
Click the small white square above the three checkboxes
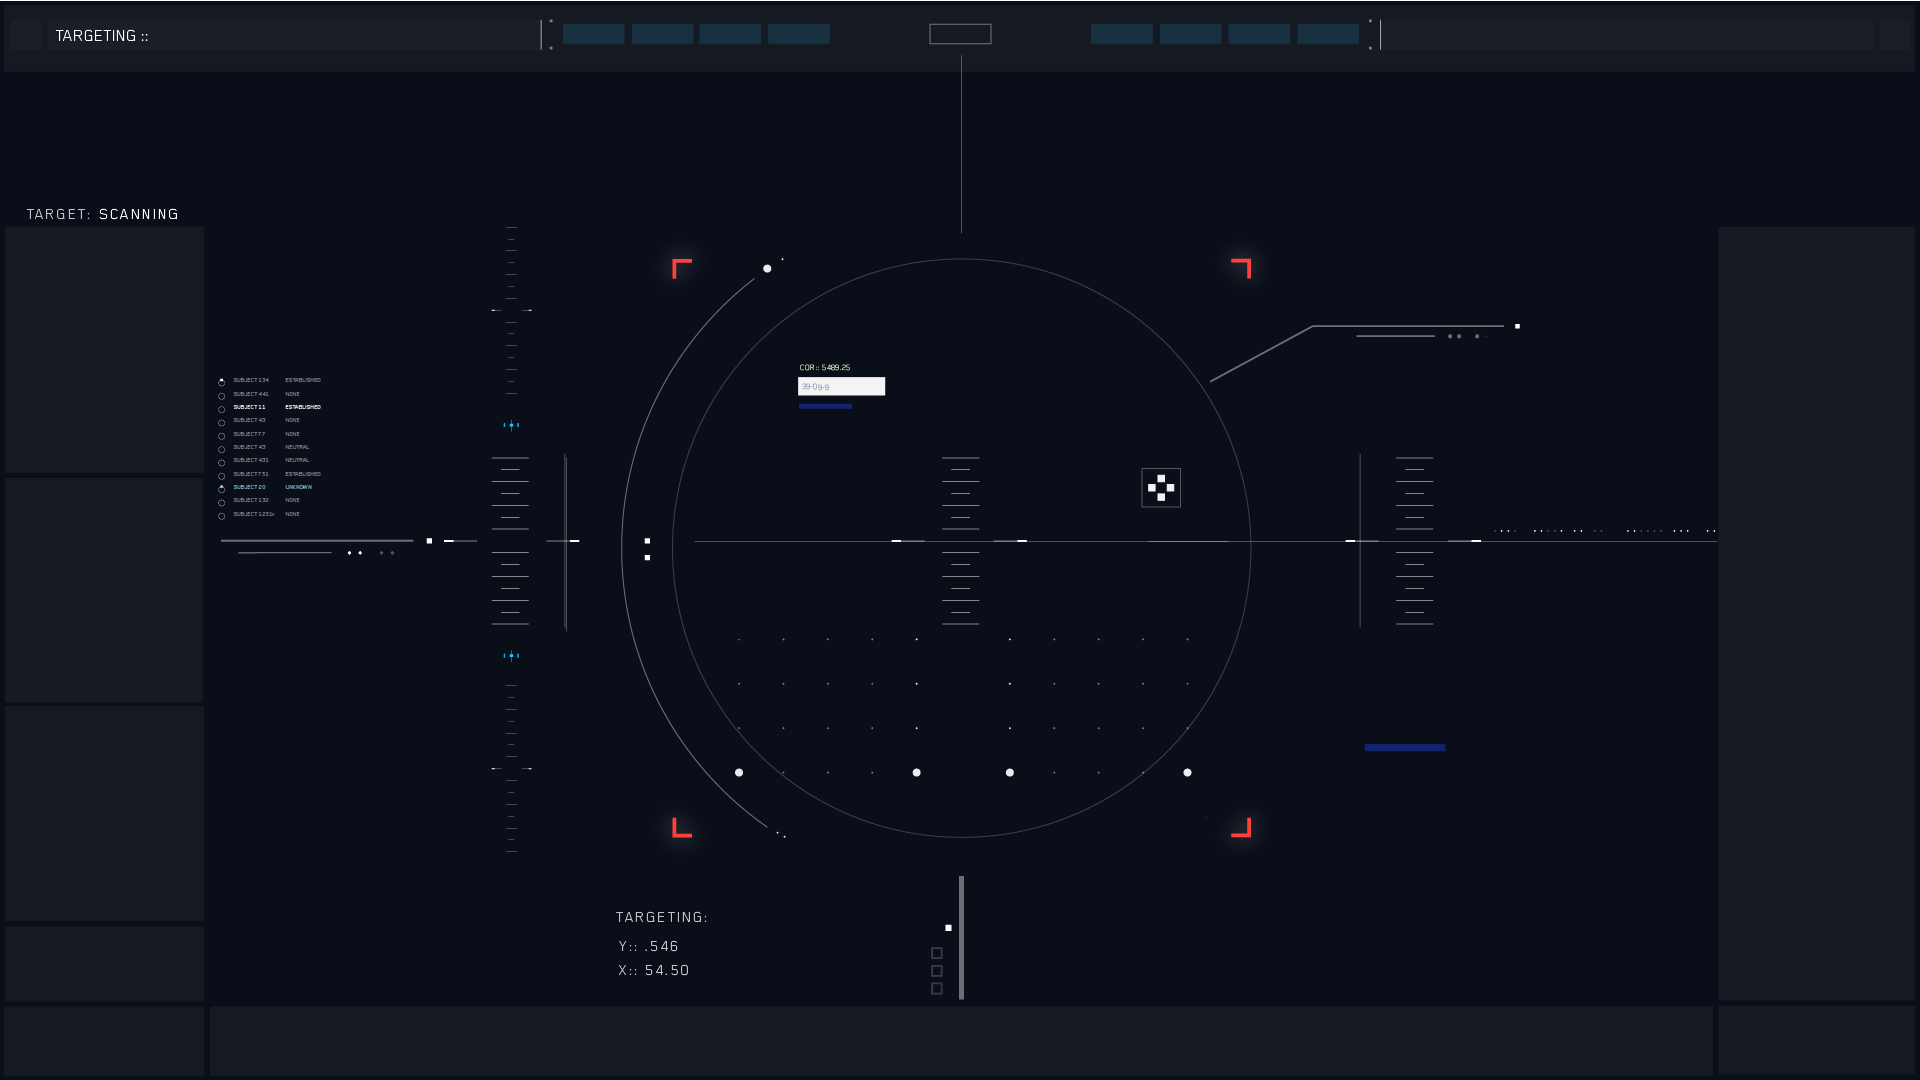point(948,928)
